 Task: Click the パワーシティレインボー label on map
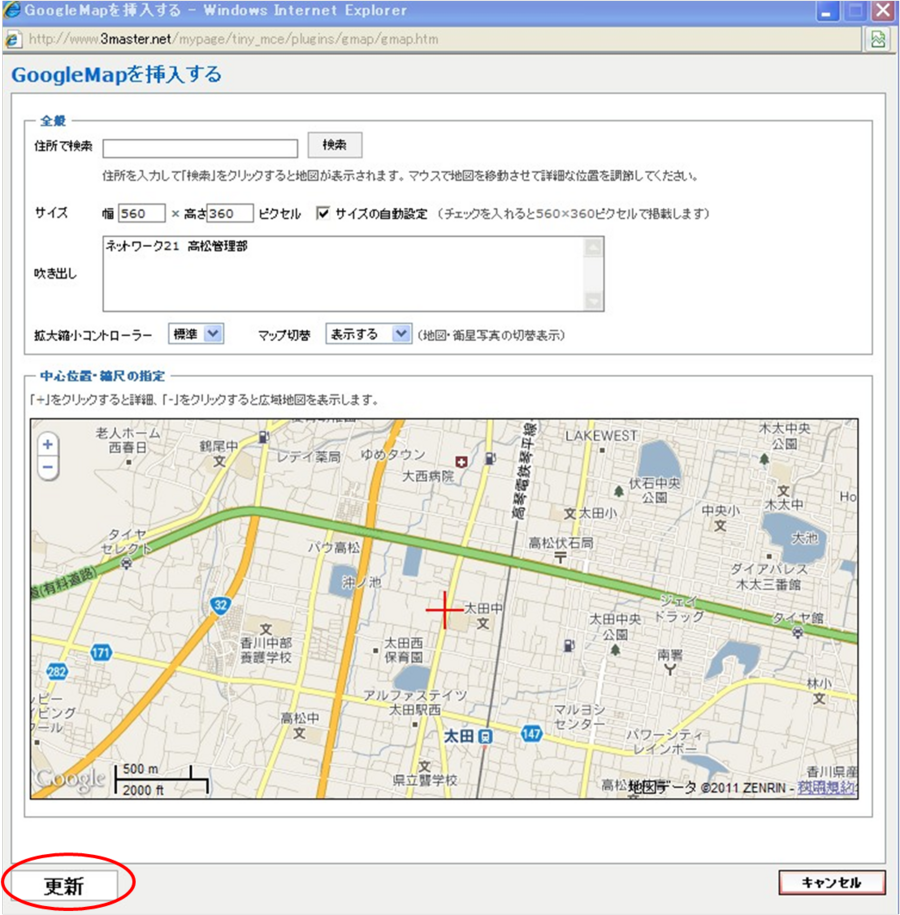click(665, 741)
